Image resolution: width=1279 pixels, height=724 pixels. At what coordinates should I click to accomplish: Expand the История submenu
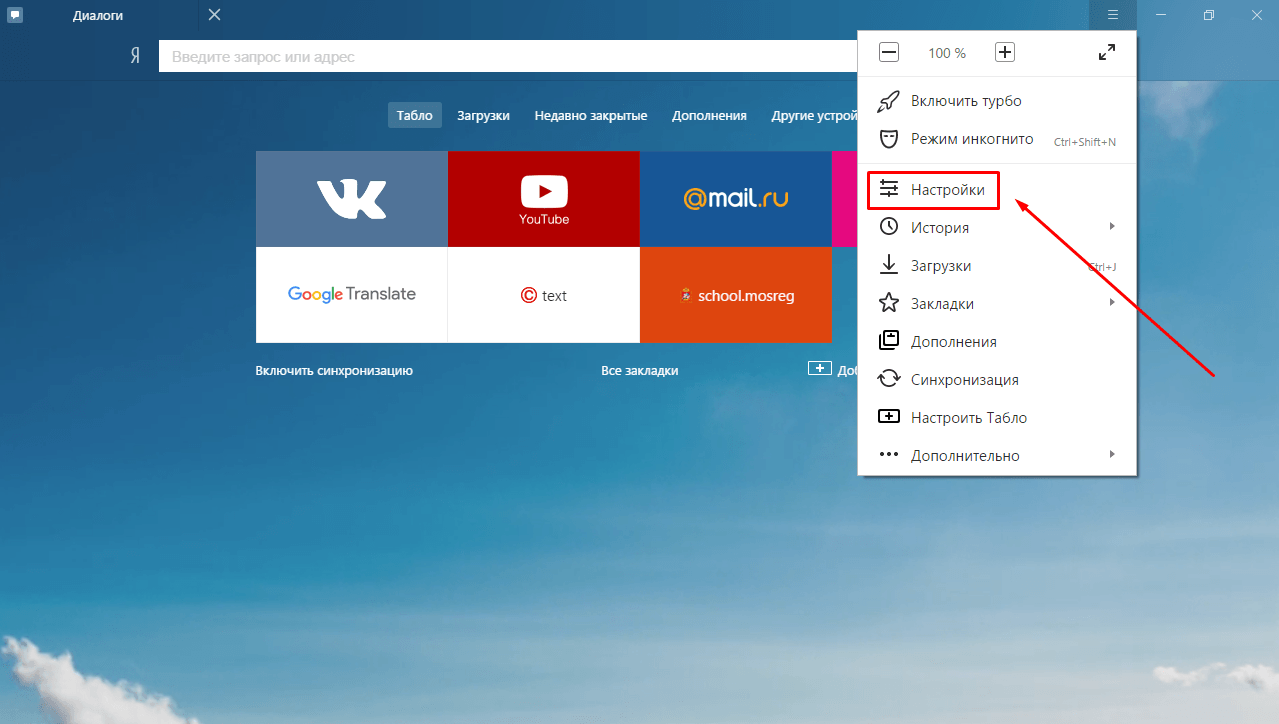tap(997, 227)
